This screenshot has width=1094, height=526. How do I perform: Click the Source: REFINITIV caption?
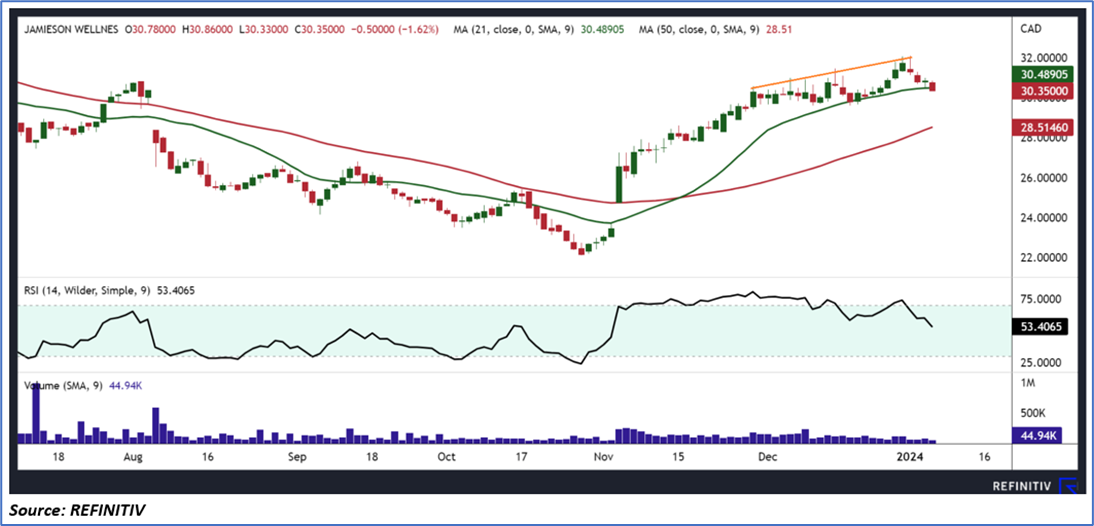(x=75, y=511)
